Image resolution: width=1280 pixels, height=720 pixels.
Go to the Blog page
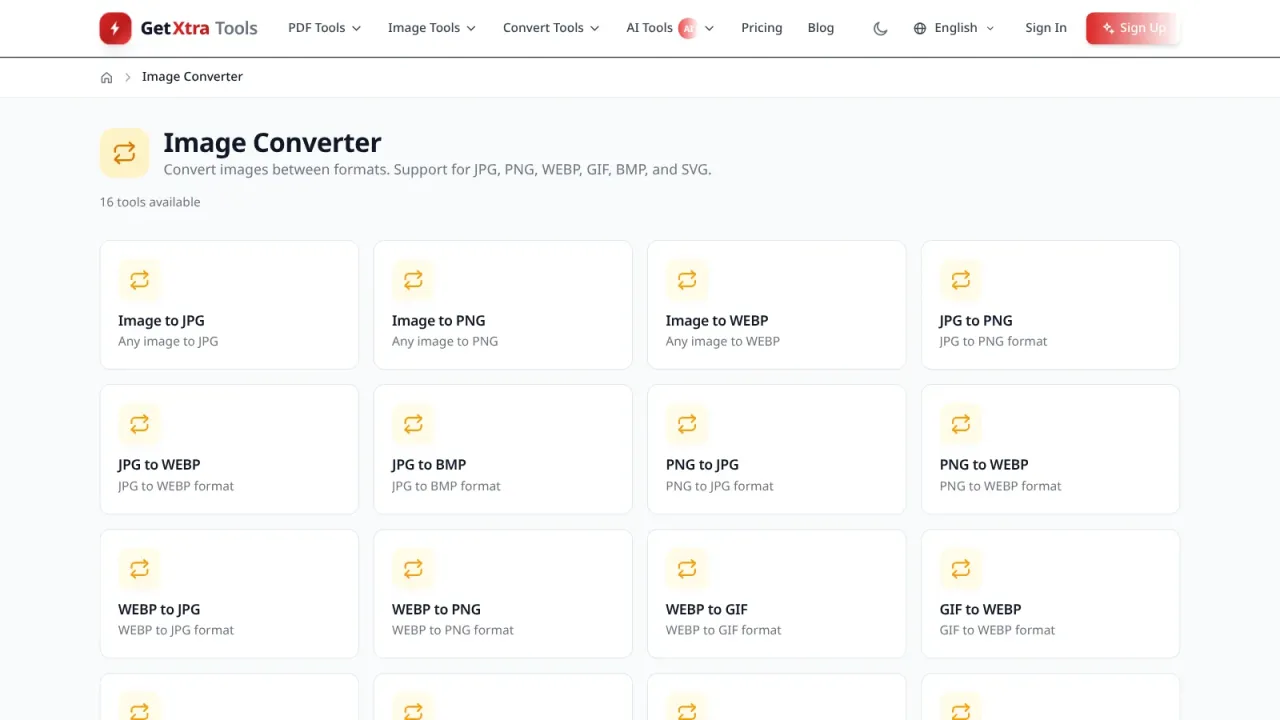[821, 28]
